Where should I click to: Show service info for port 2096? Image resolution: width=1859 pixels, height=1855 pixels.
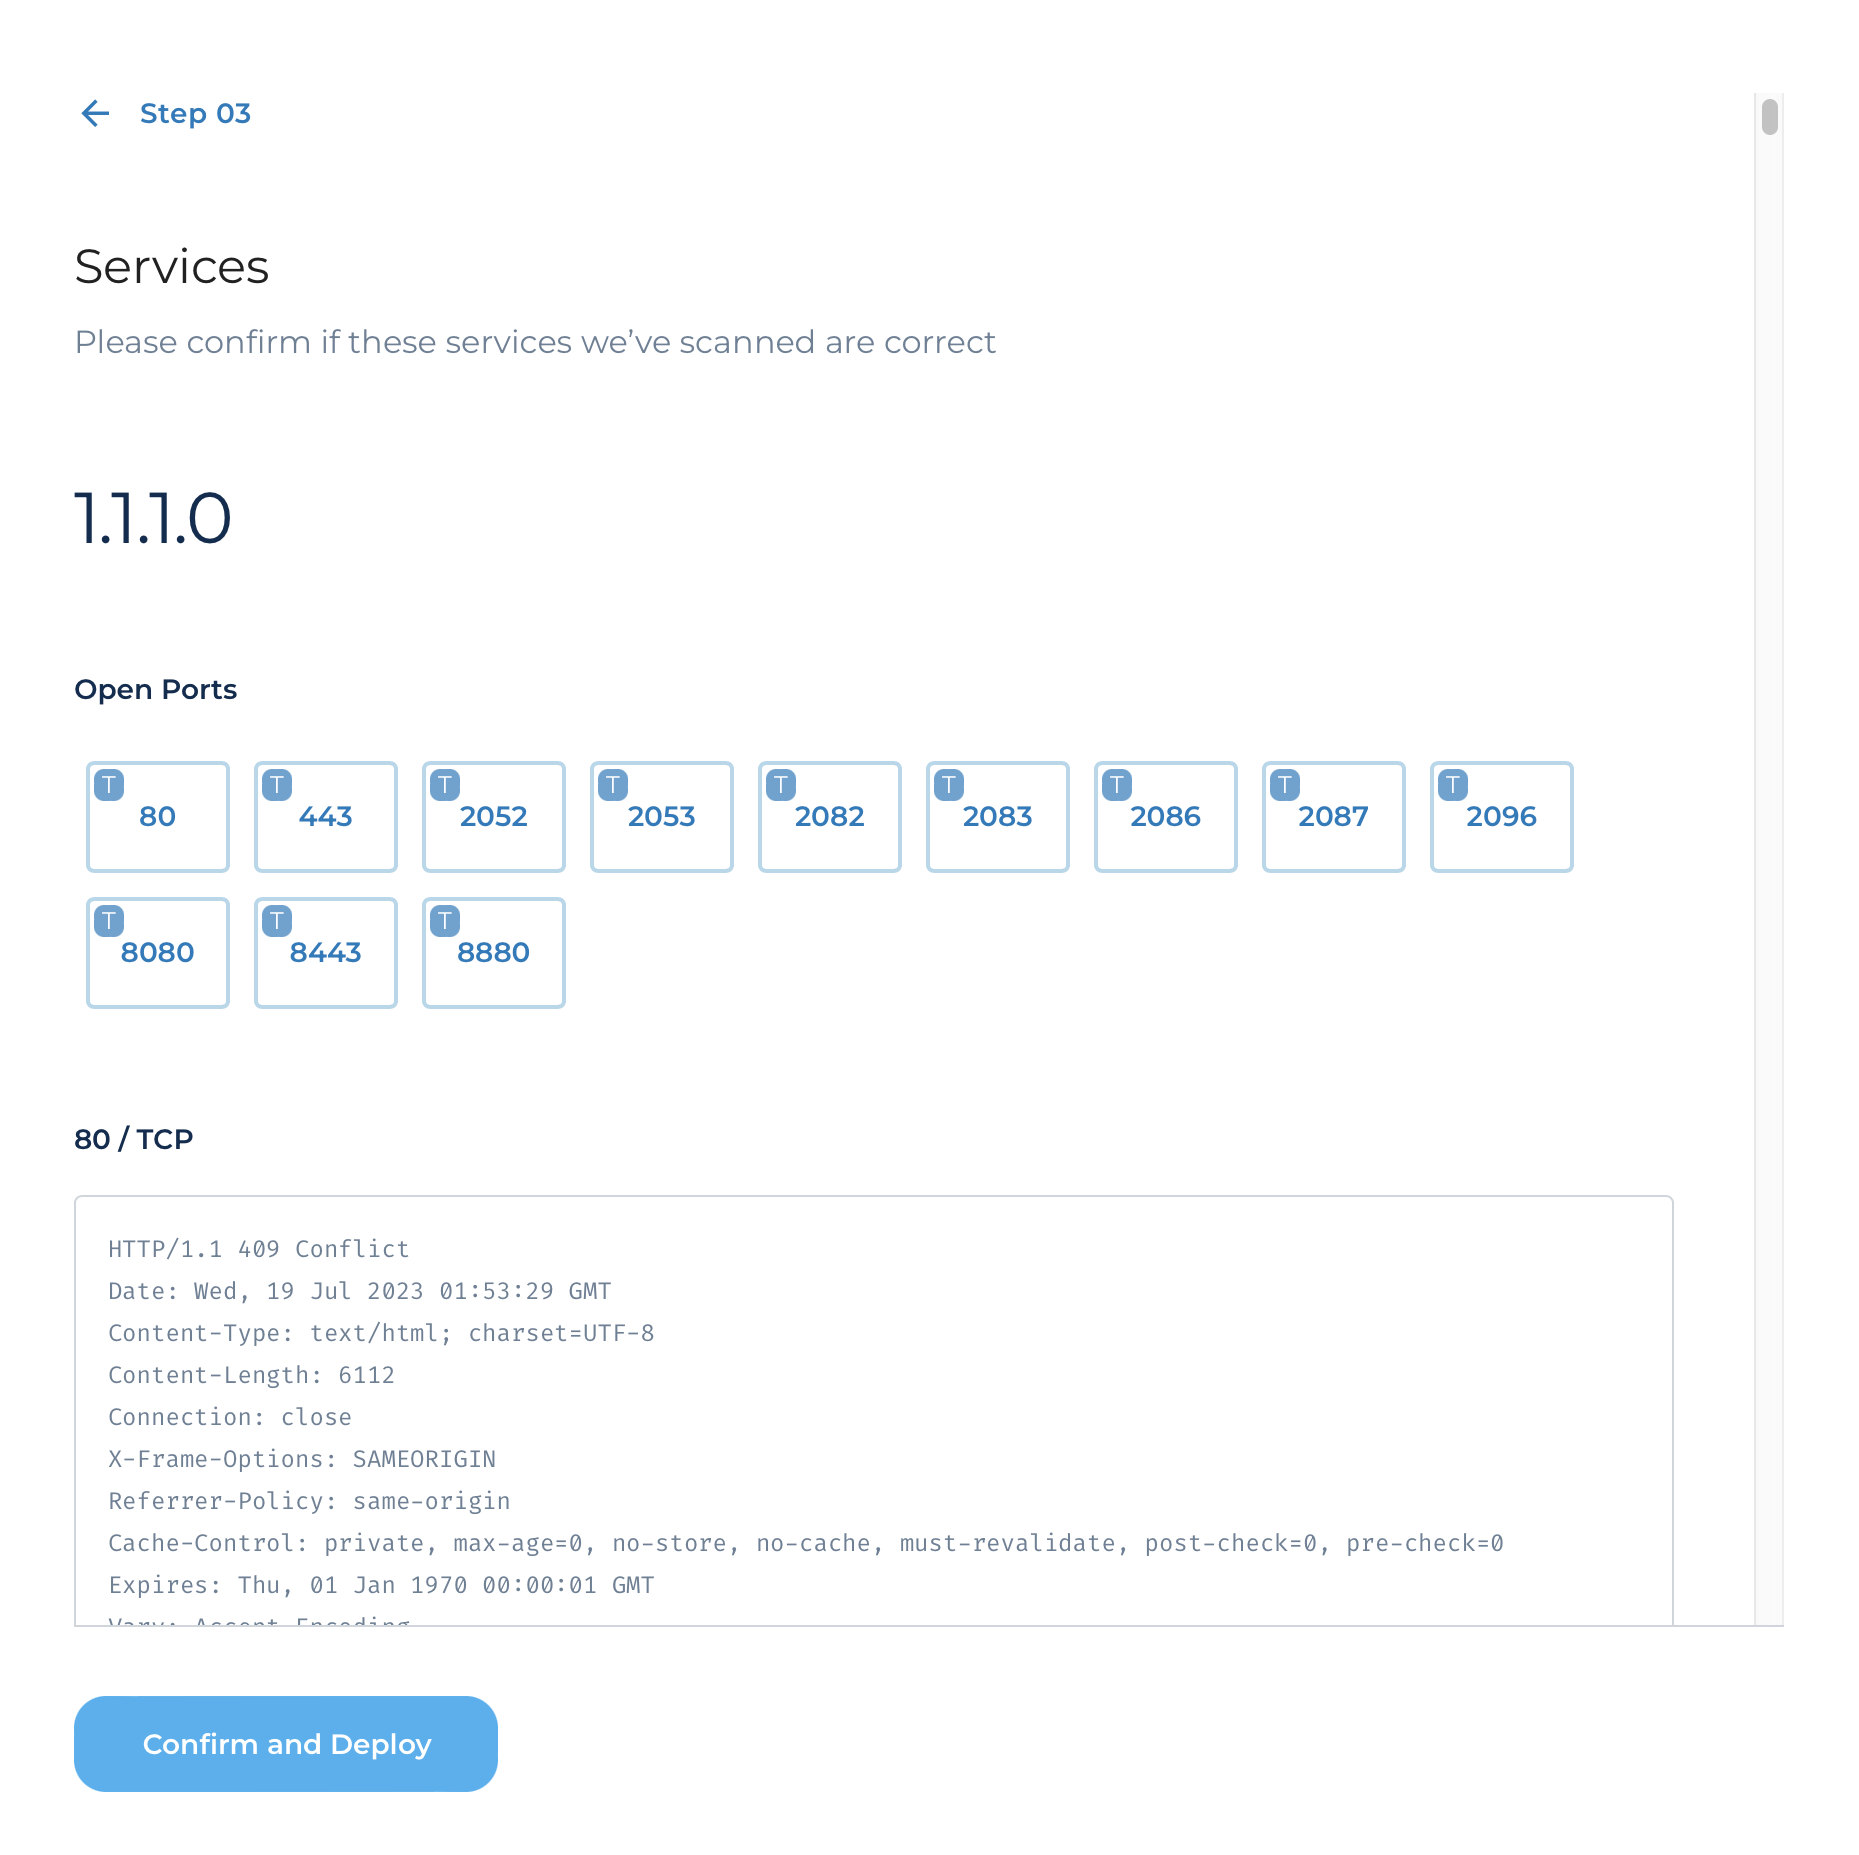1502,817
